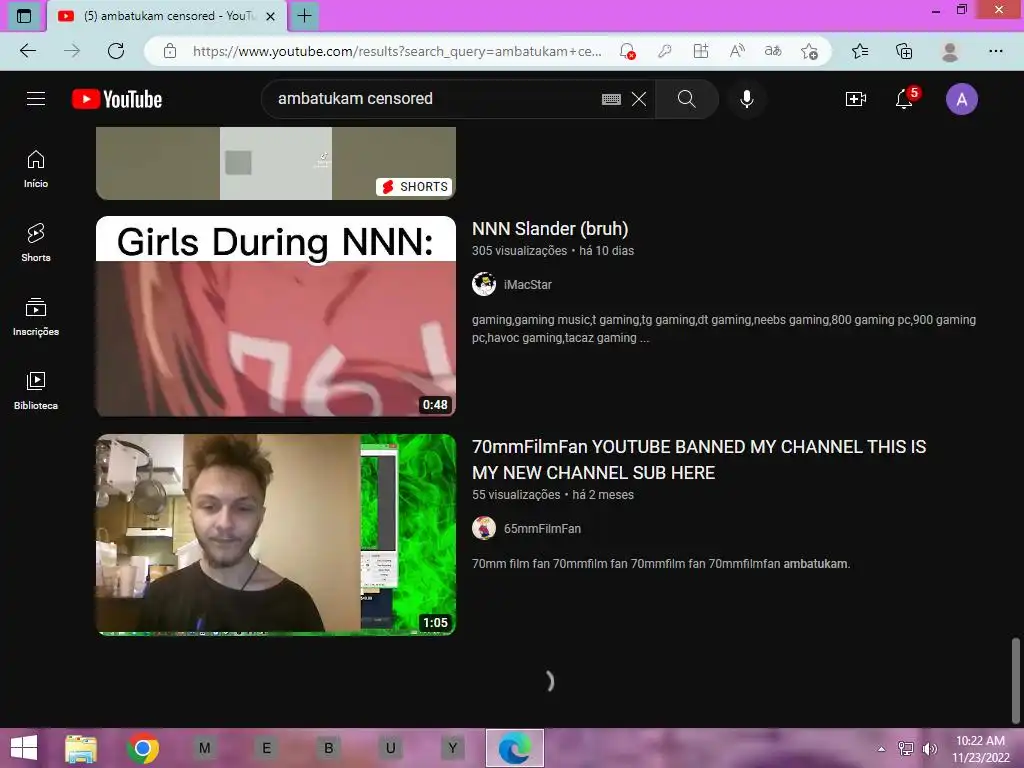The height and width of the screenshot is (768, 1024).
Task: Open the B taskbar item
Action: tap(328, 748)
